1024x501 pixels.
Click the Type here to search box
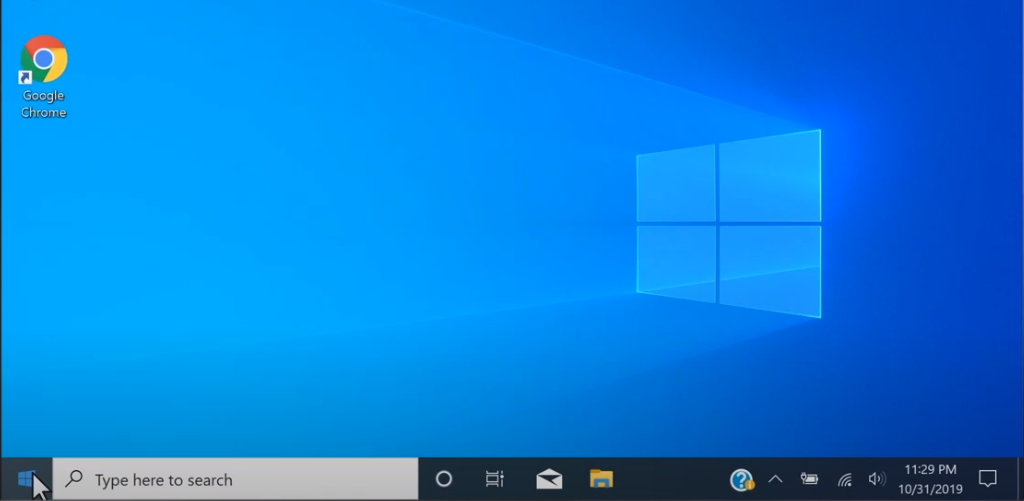click(235, 479)
